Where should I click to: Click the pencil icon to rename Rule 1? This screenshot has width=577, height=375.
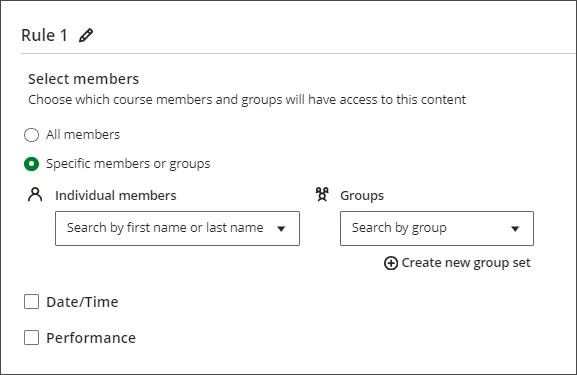click(x=86, y=35)
